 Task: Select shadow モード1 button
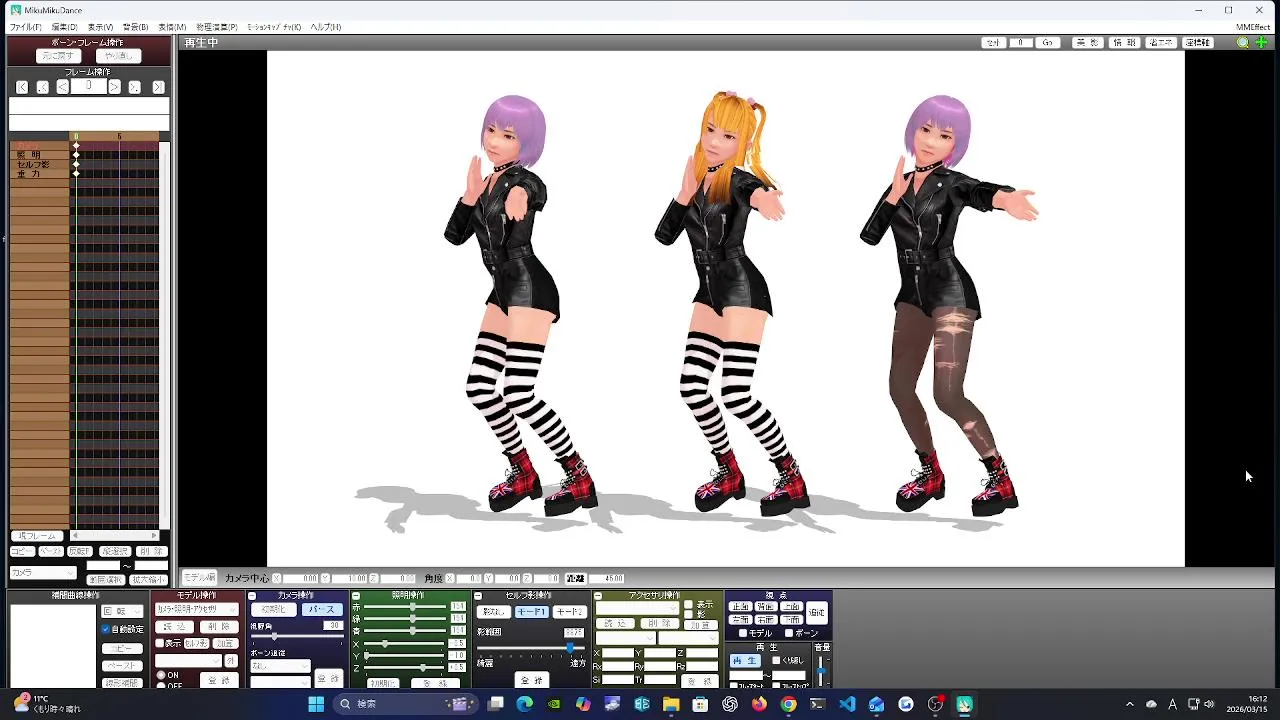pyautogui.click(x=531, y=612)
